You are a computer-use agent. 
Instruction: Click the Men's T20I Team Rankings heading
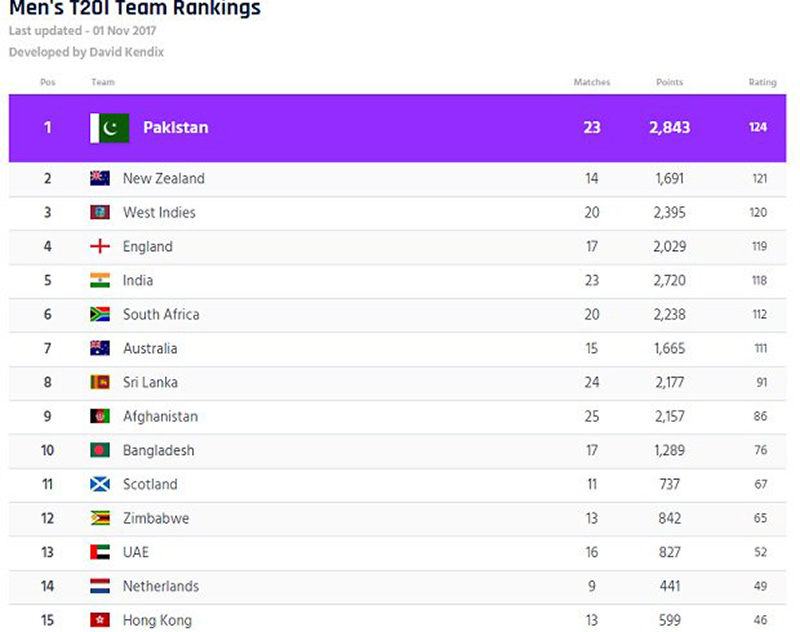point(135,10)
